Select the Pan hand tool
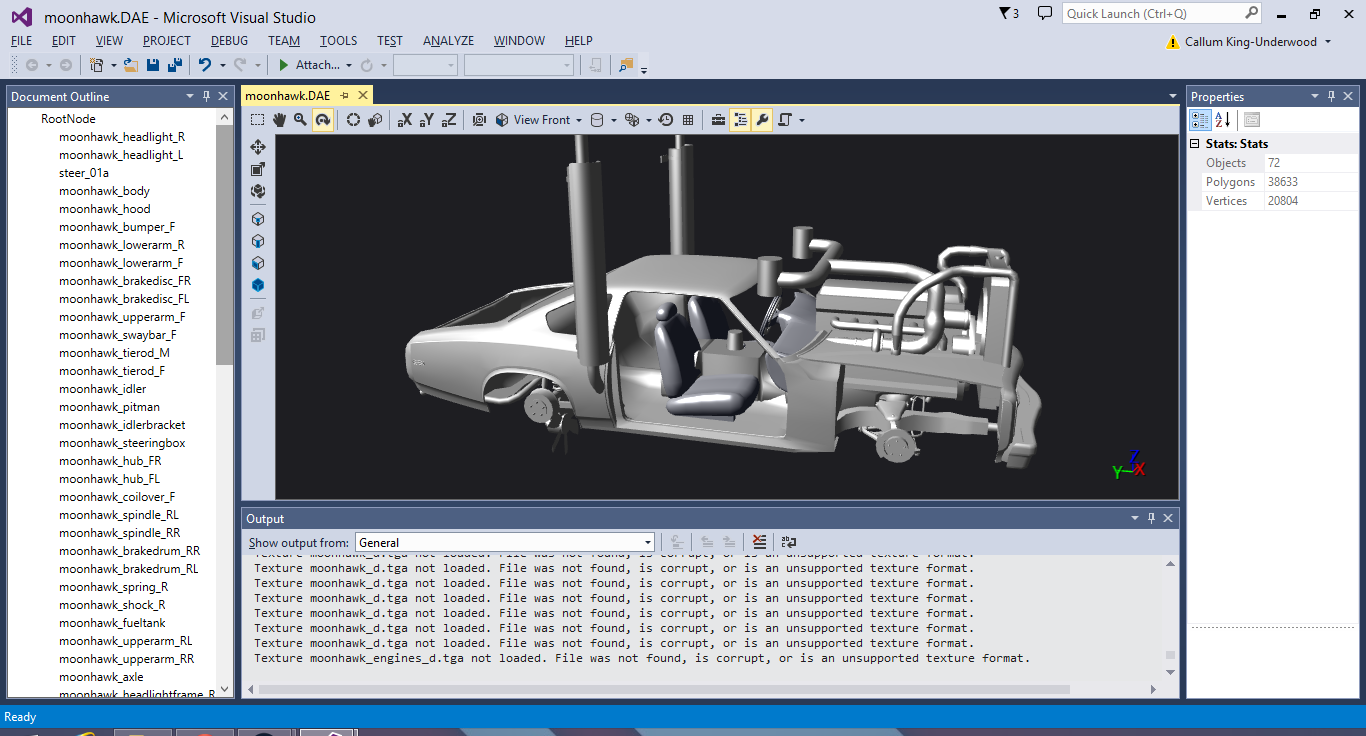 tap(279, 120)
